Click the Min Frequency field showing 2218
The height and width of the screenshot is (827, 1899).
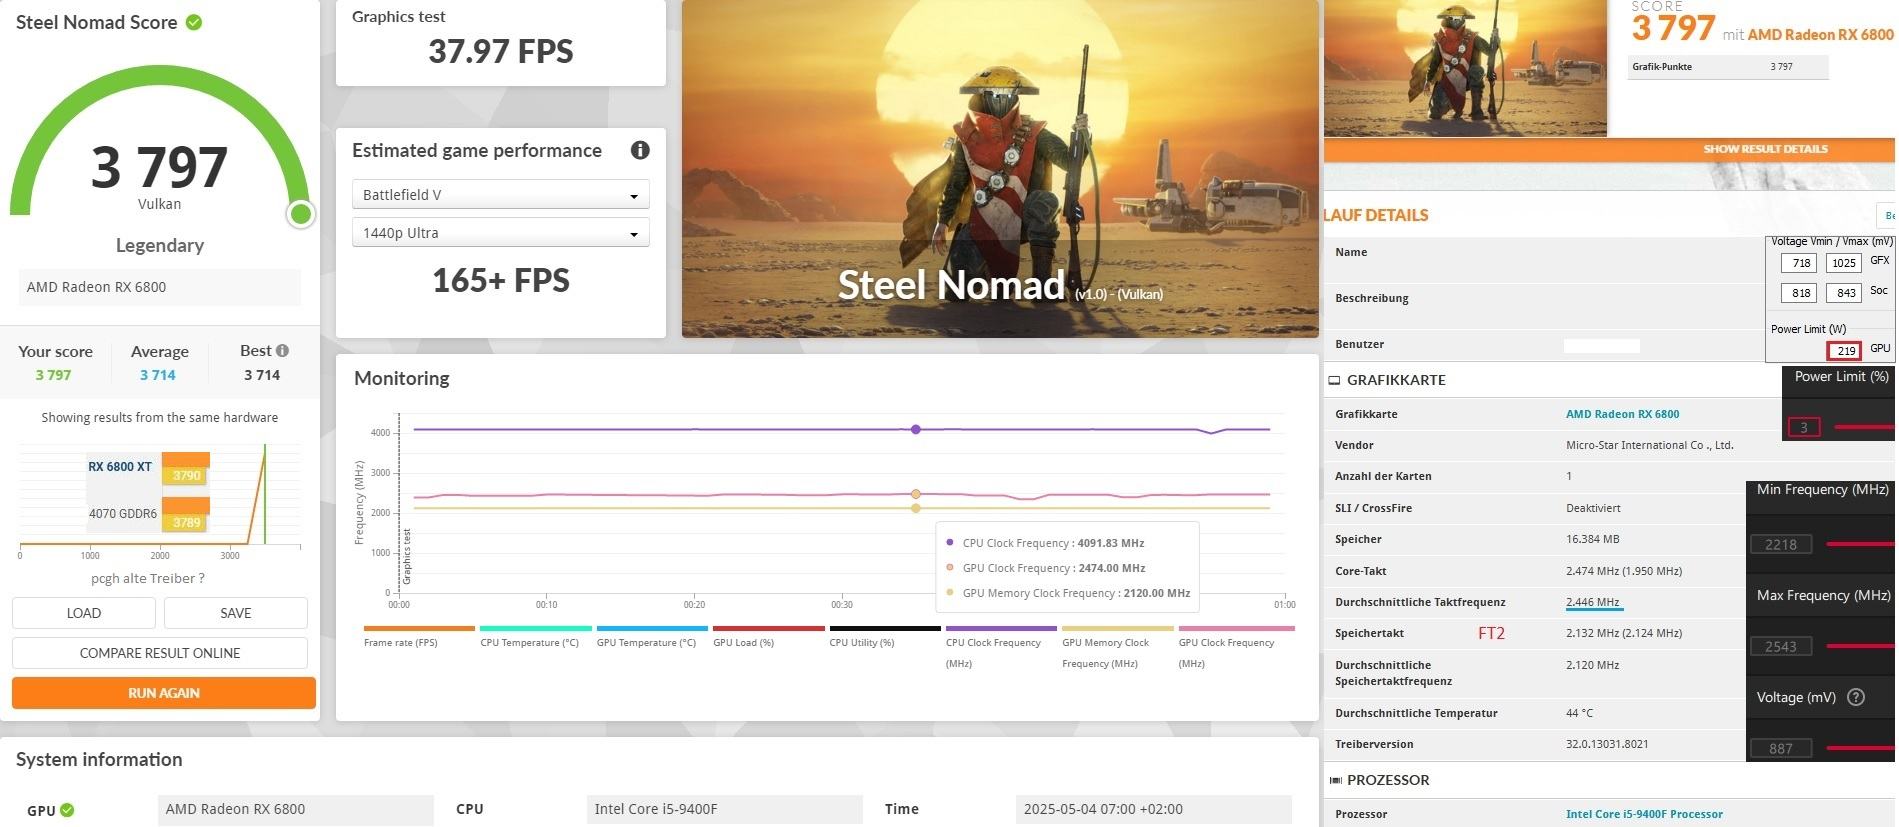(1781, 544)
